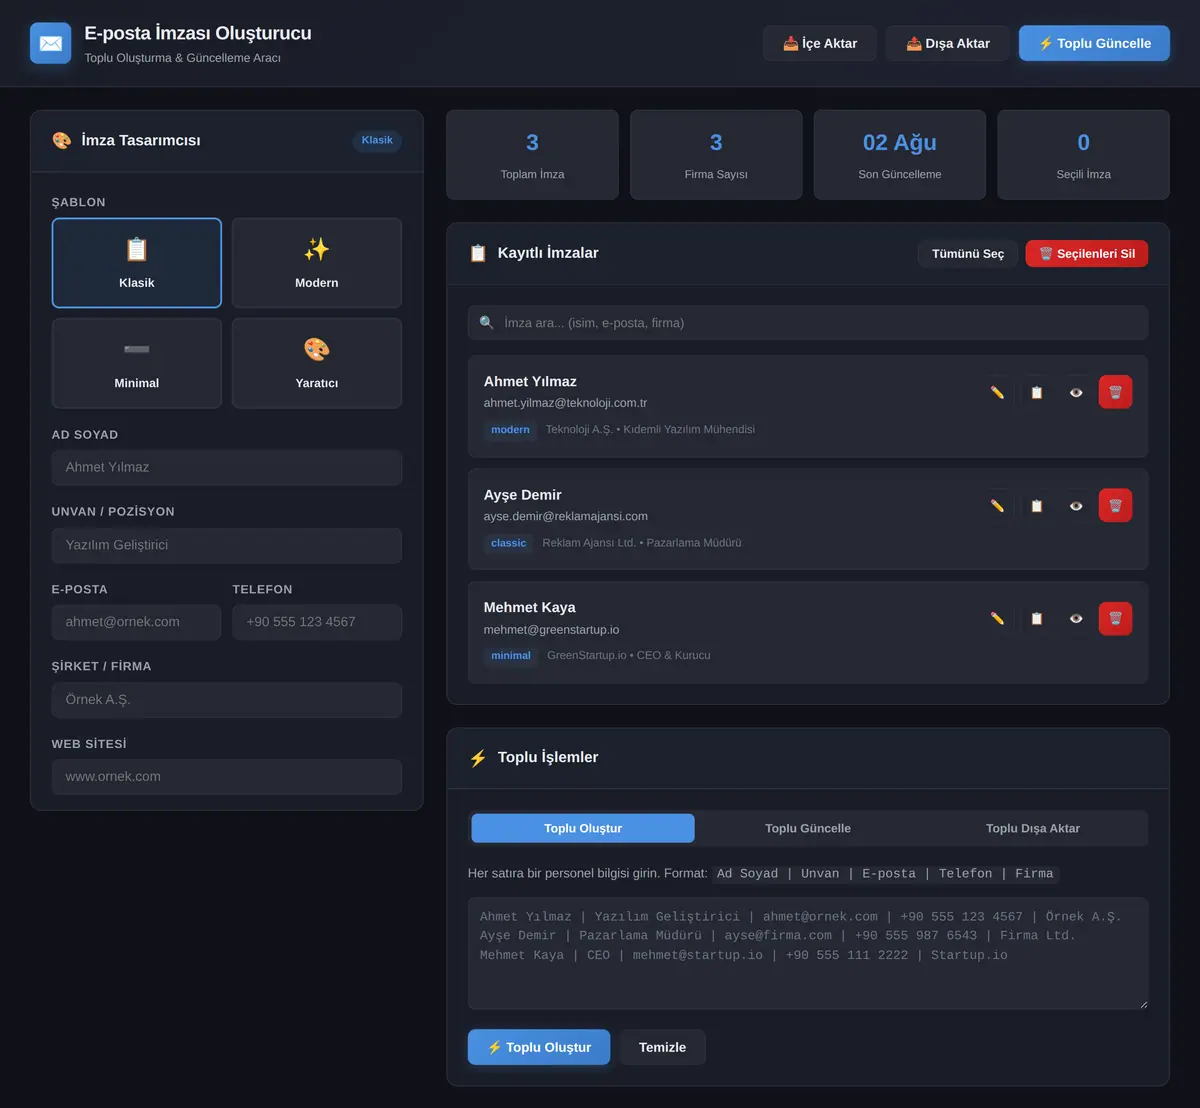The image size is (1200, 1108).
Task: Click the Web Sitesi input field
Action: [227, 777]
